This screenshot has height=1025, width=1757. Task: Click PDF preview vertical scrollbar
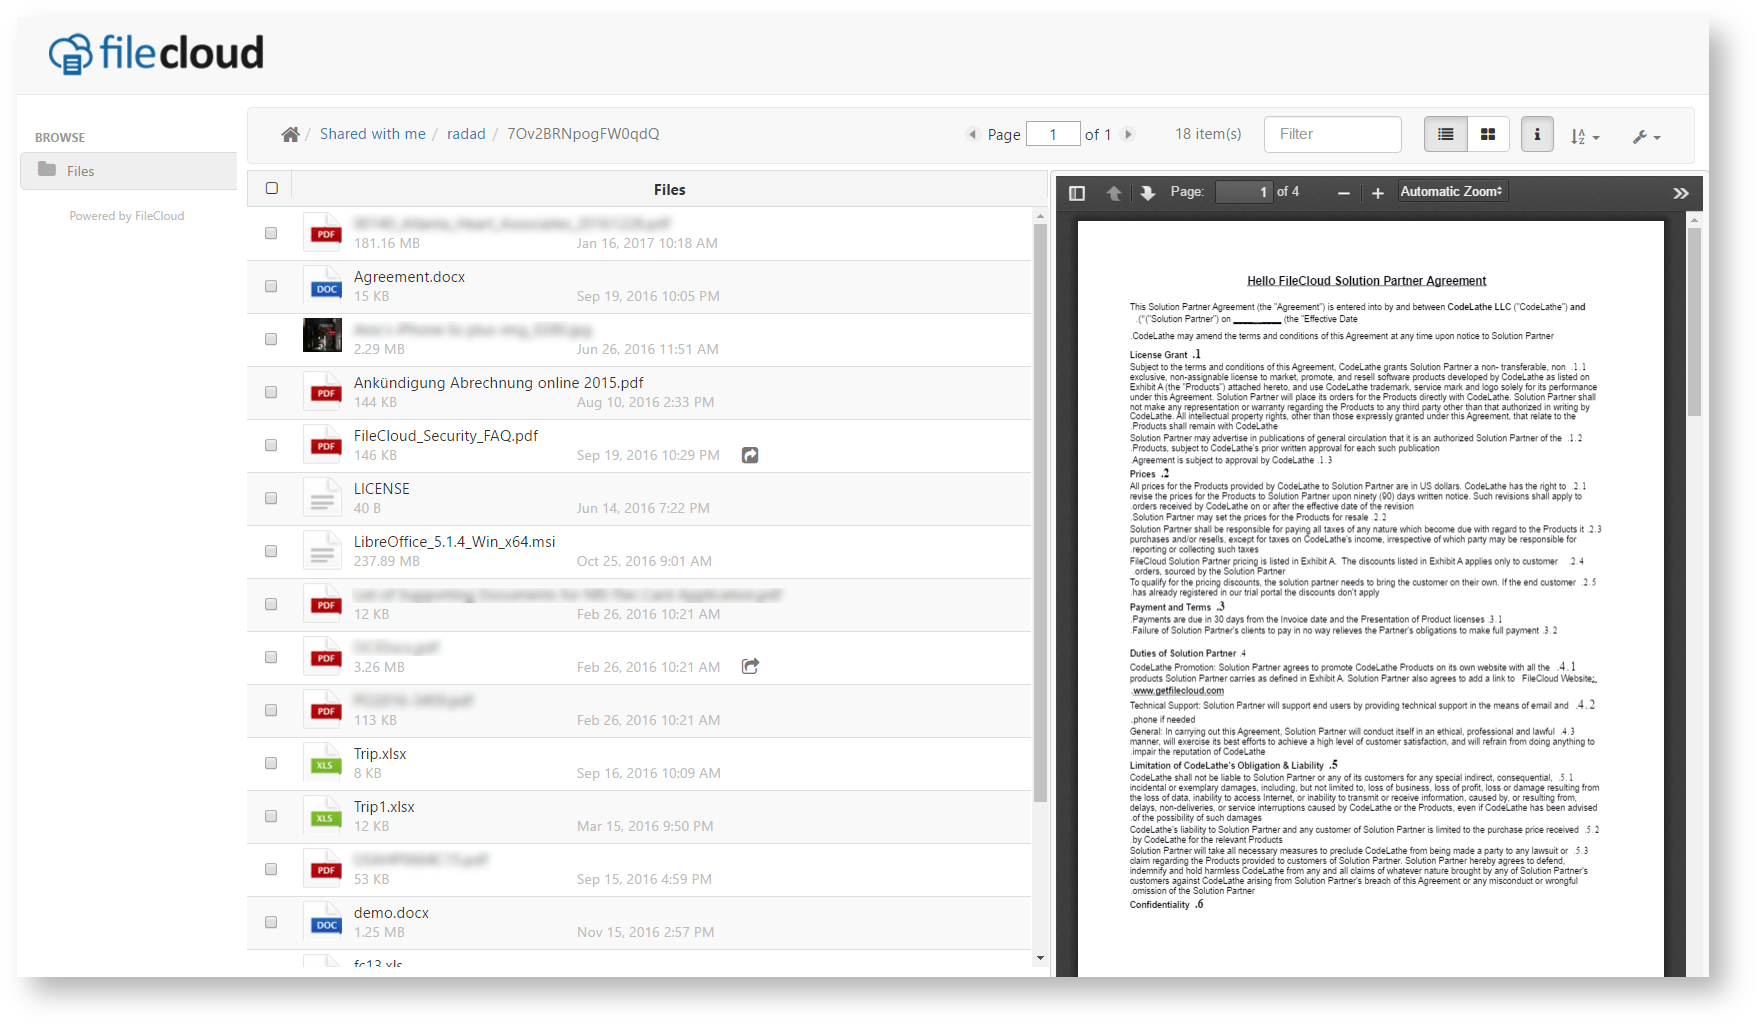point(1694,320)
